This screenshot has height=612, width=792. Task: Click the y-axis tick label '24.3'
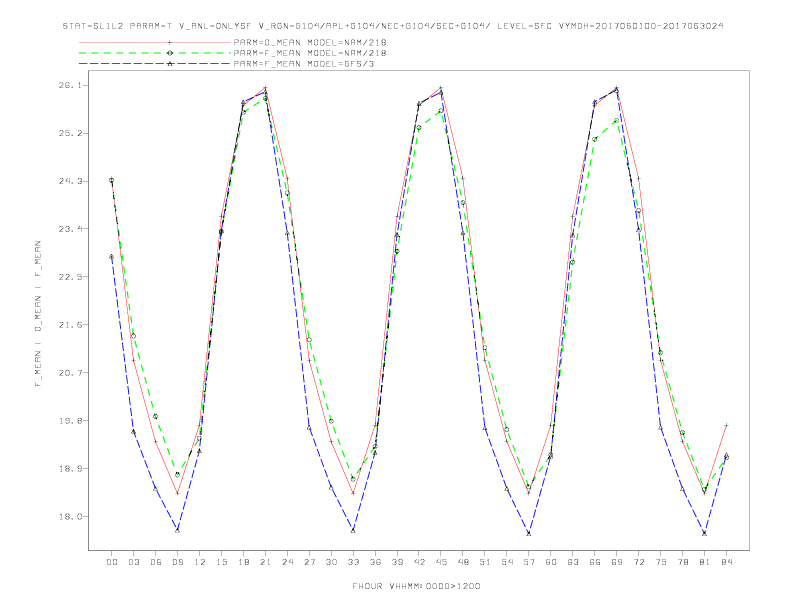pos(69,181)
